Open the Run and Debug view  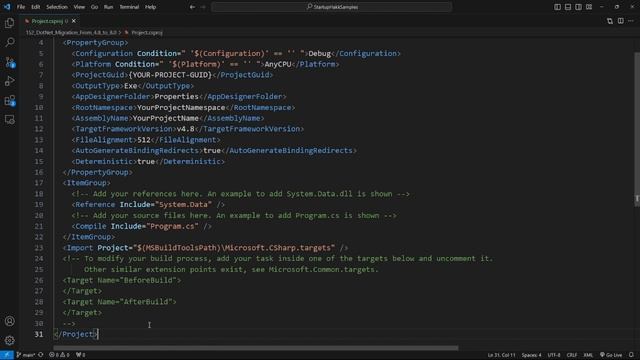click(9, 81)
